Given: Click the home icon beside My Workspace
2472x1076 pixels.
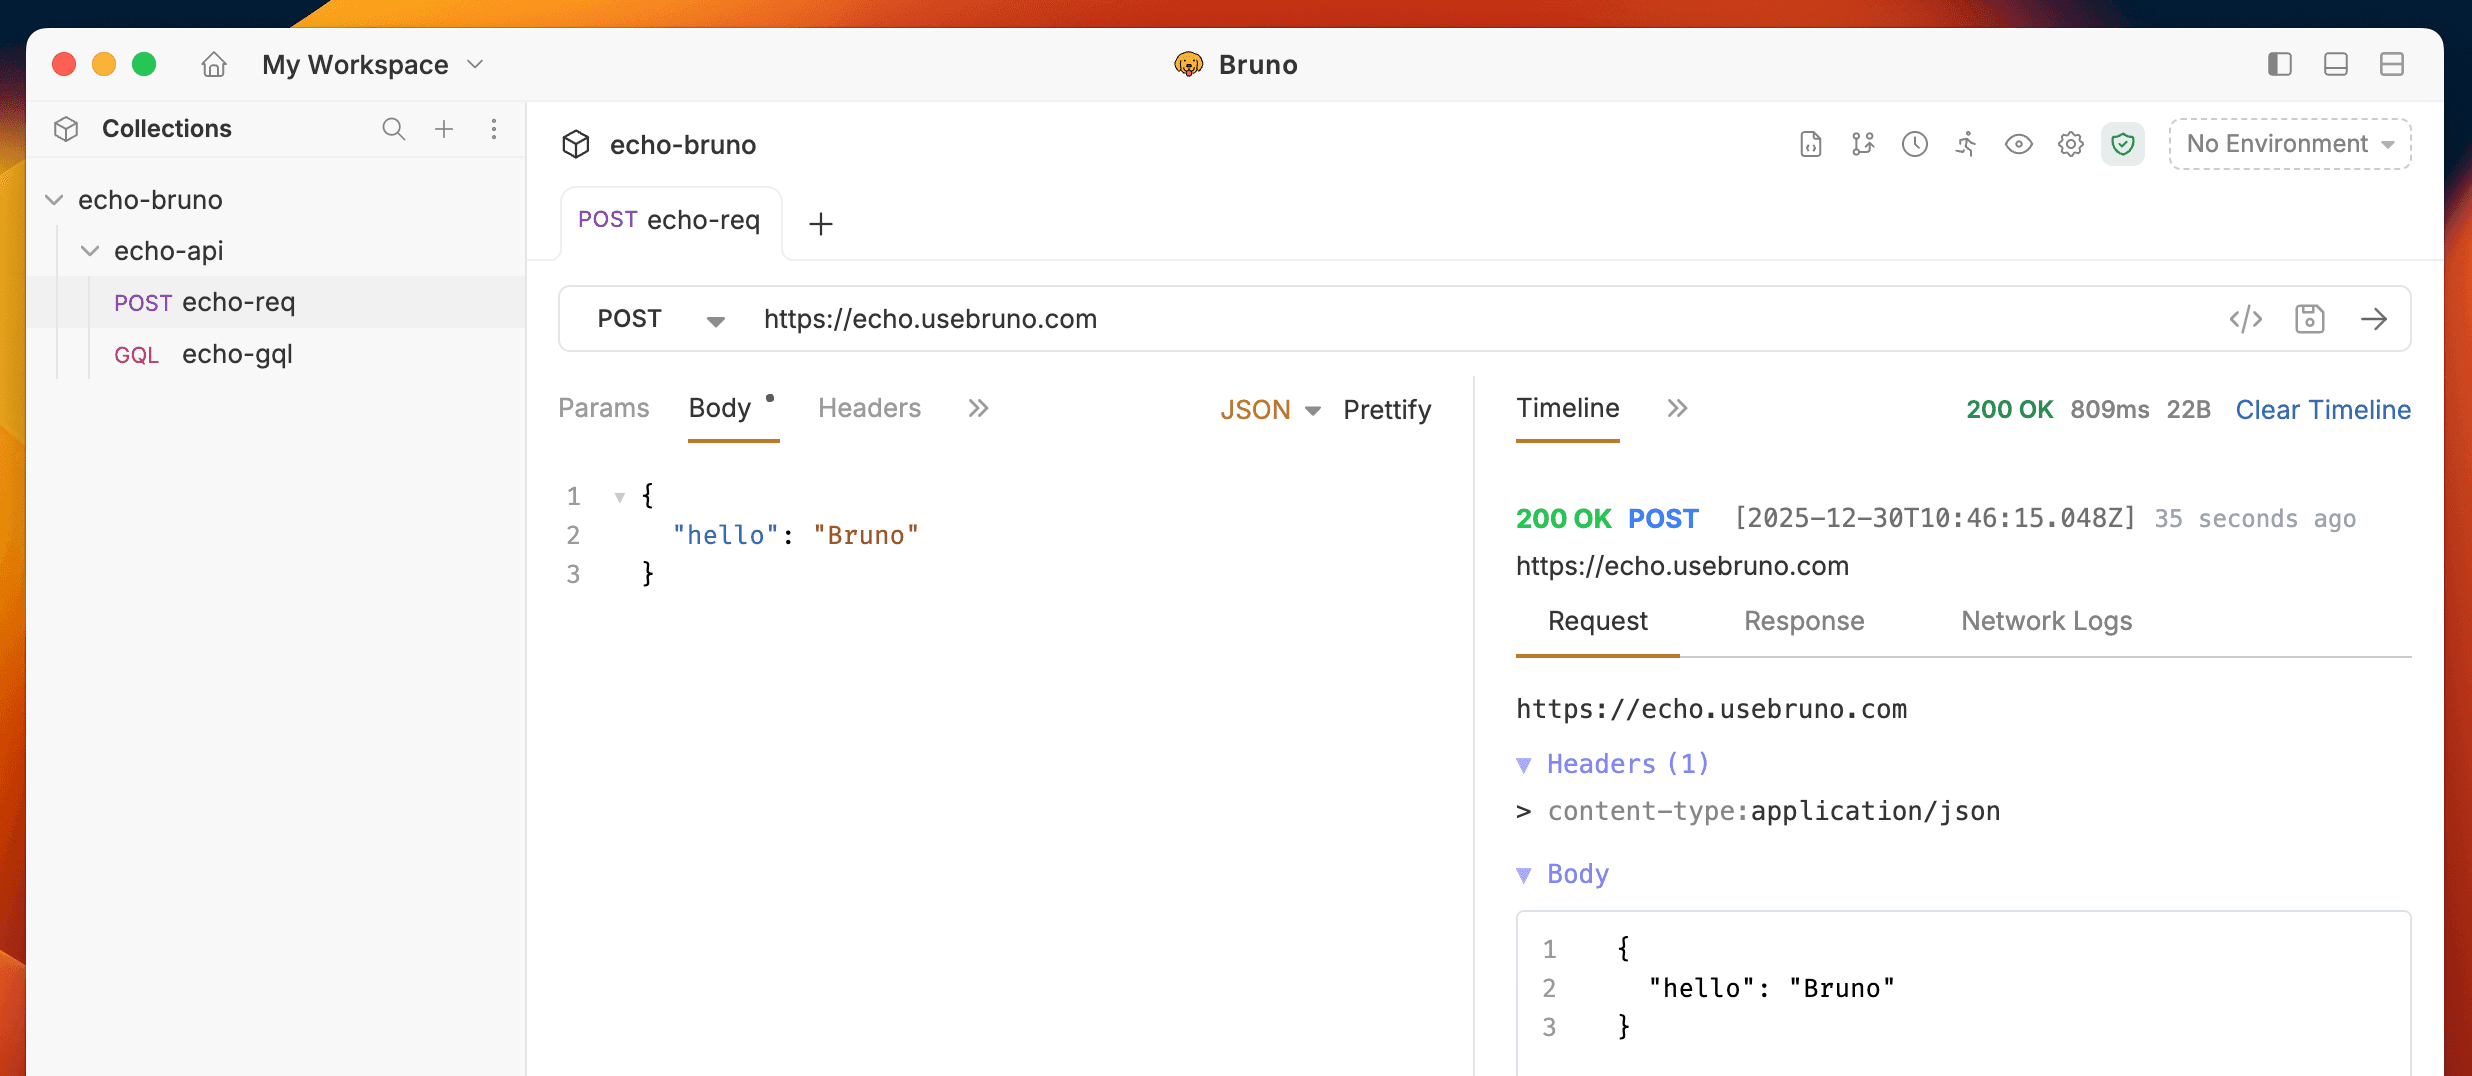Looking at the screenshot, I should (214, 65).
